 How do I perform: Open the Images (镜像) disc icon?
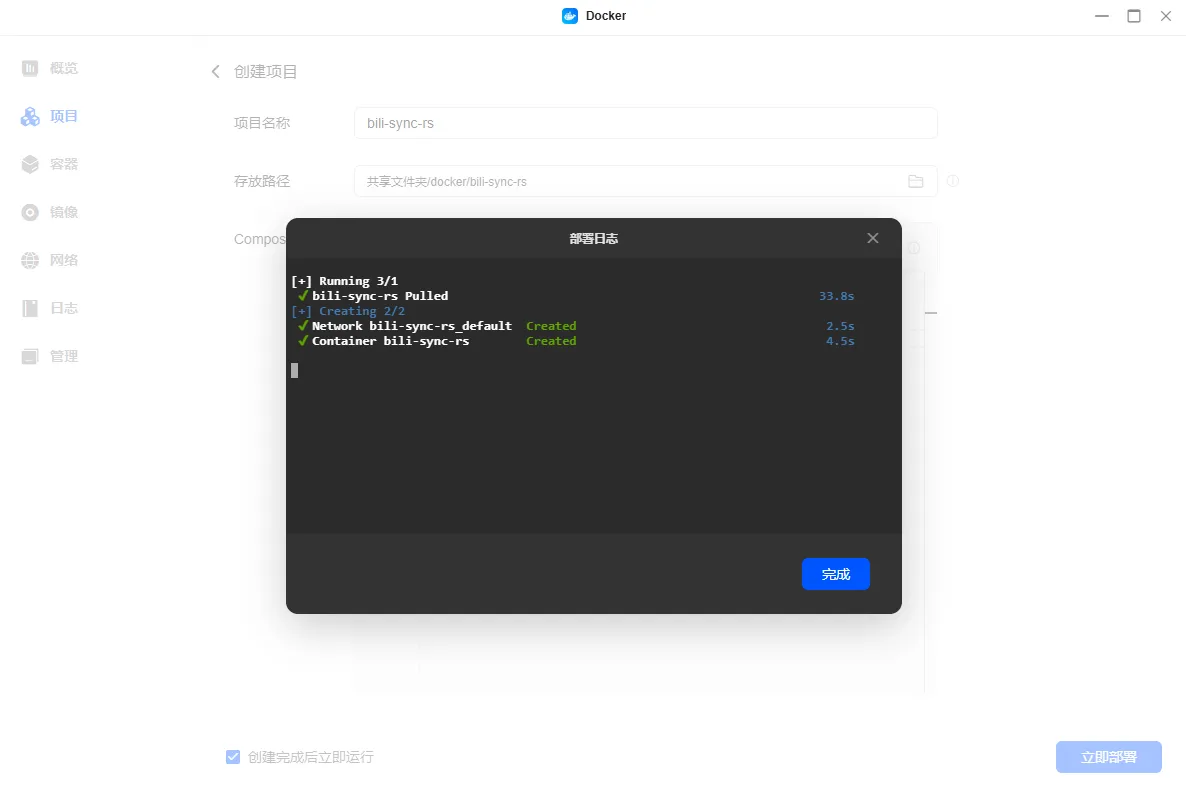coord(30,212)
